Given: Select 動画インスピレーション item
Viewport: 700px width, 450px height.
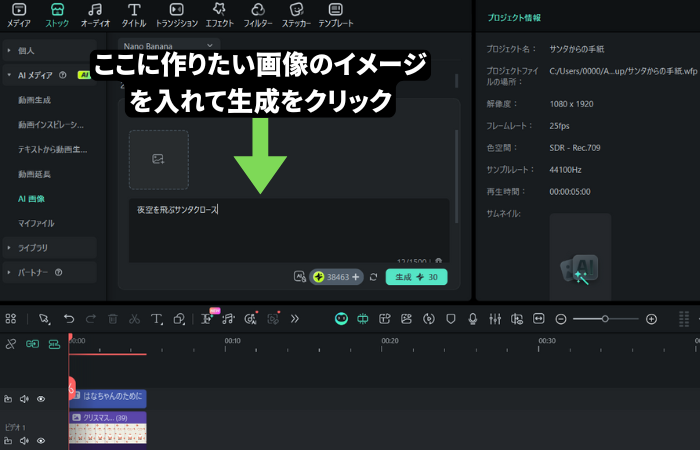Looking at the screenshot, I should pos(50,125).
